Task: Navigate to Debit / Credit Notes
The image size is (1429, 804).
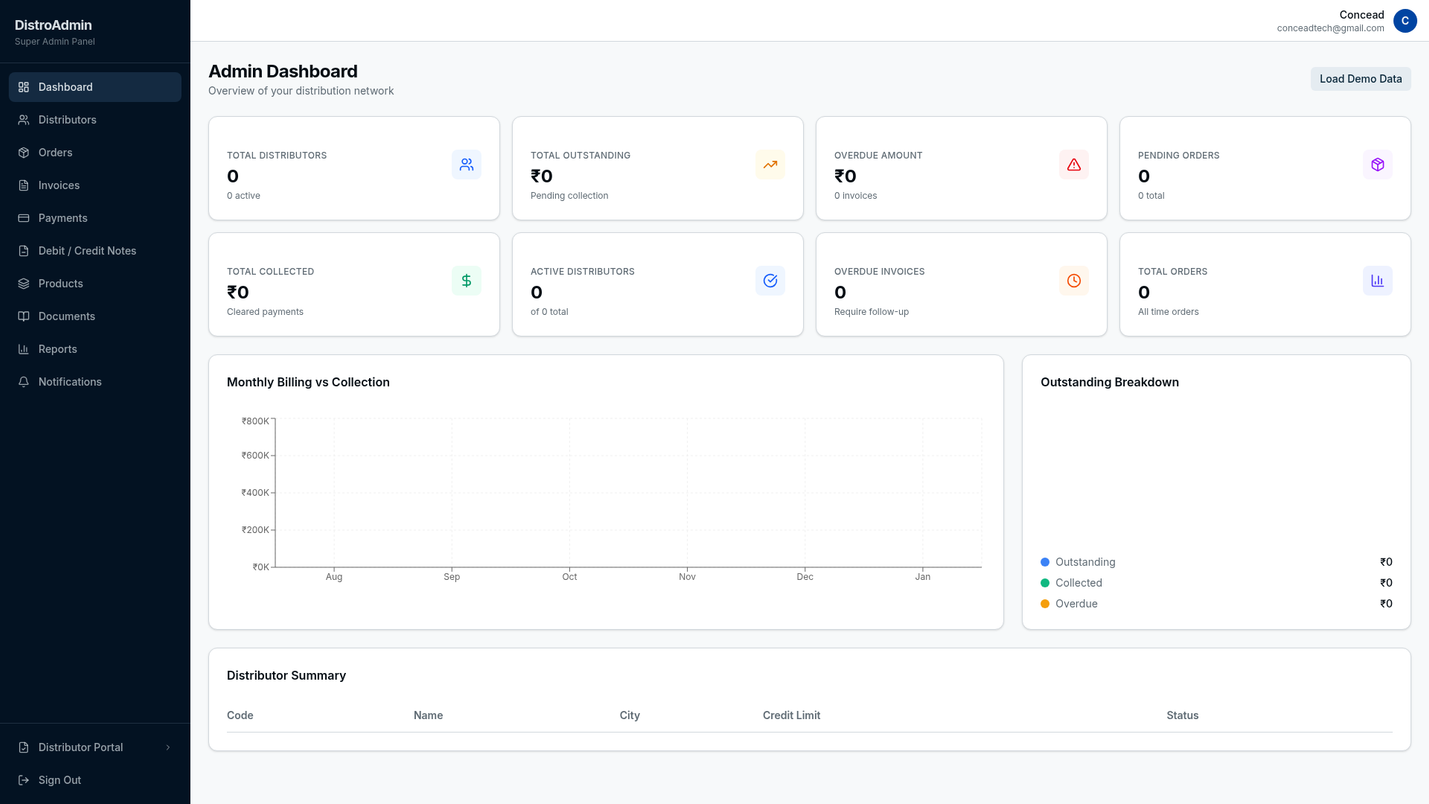Action: click(x=87, y=251)
